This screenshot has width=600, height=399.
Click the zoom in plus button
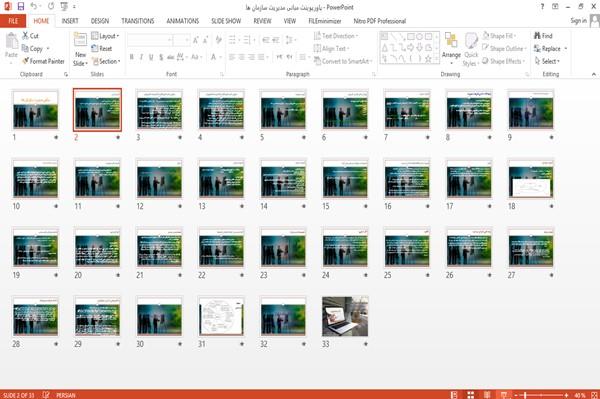[x=566, y=395]
